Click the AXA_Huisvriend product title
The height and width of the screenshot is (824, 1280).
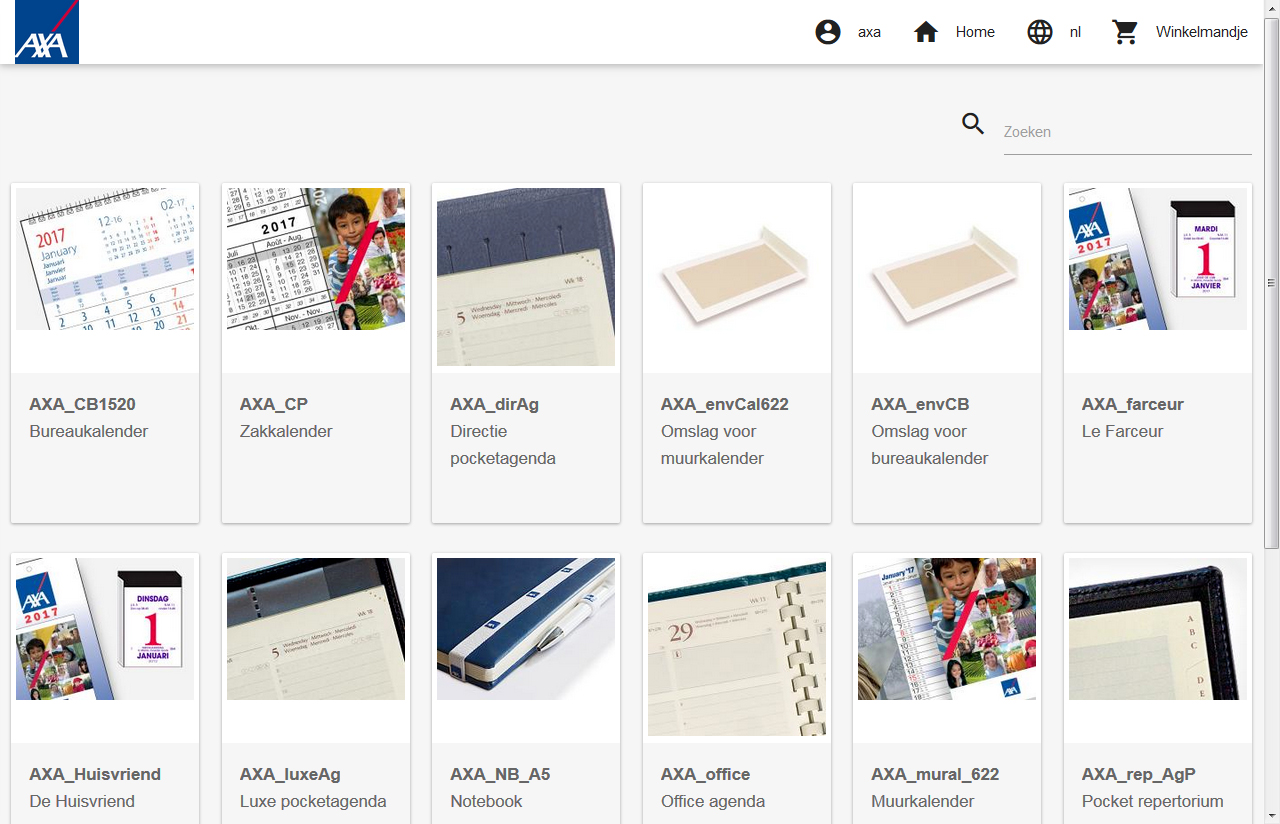(x=95, y=774)
